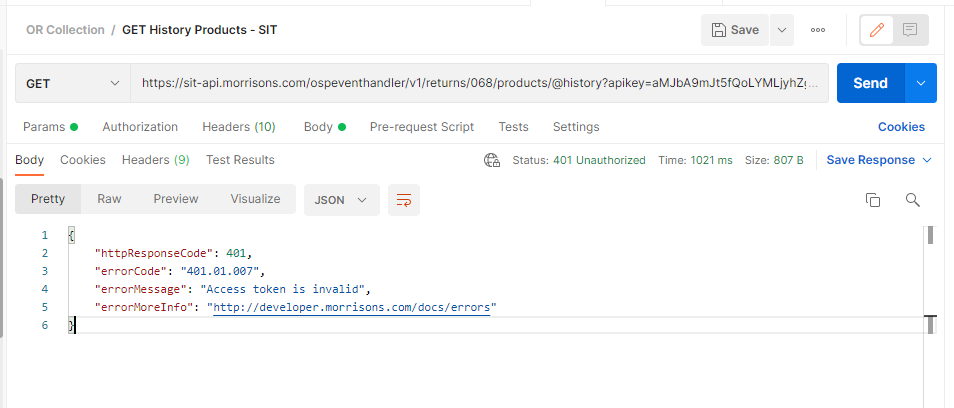
Task: Click the "errorMoreInfo" key
Action: pos(144,307)
